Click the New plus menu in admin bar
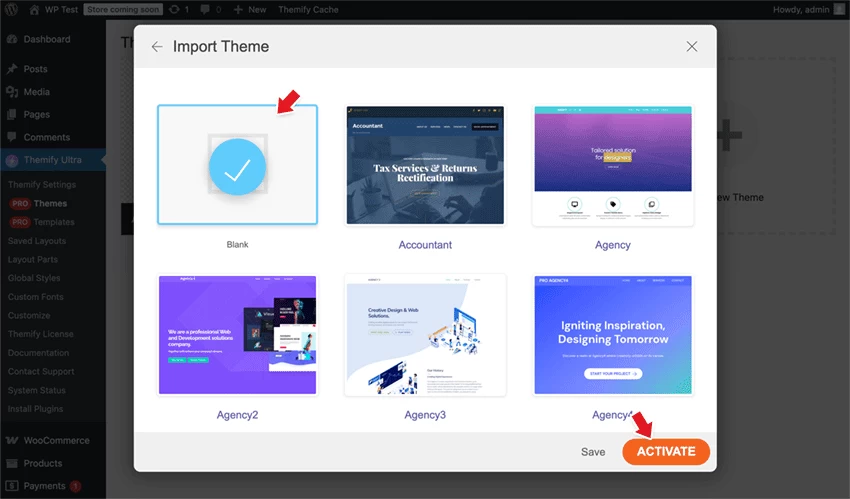This screenshot has width=850, height=499. coord(250,9)
